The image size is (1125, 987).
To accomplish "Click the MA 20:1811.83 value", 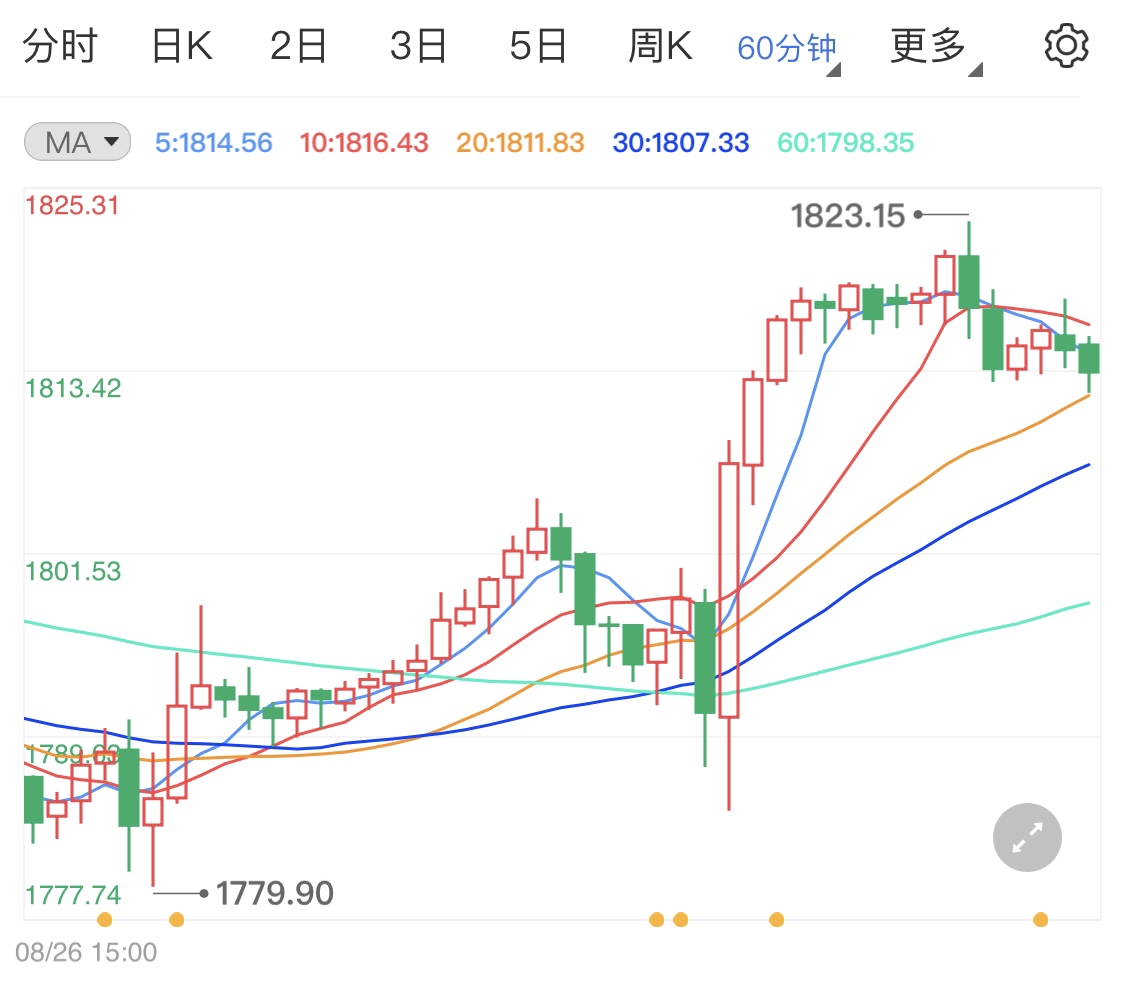I will point(520,143).
